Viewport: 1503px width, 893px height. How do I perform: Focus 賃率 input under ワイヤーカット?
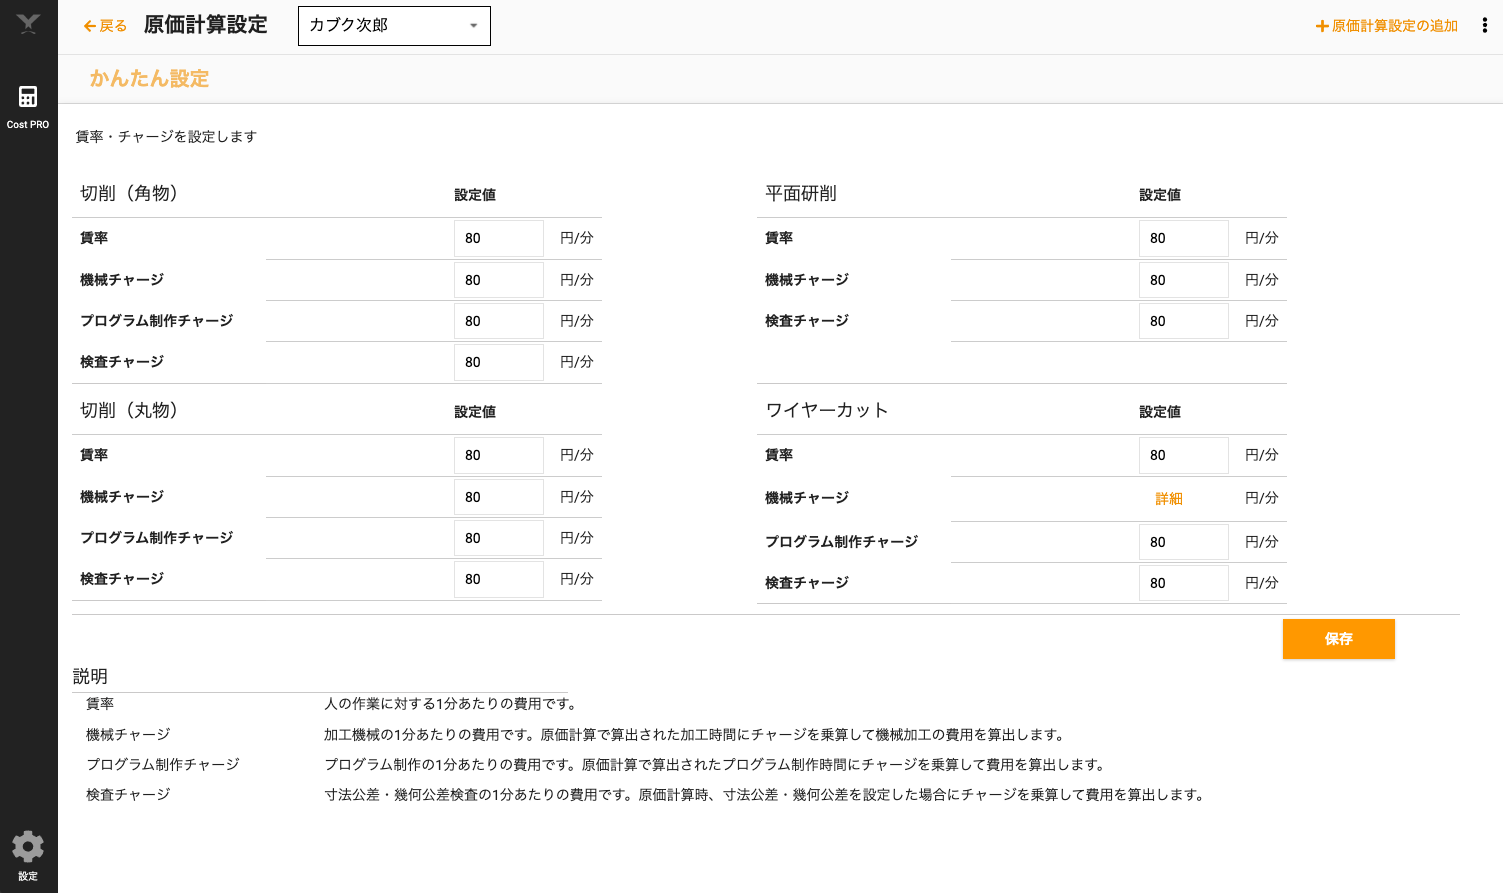point(1183,455)
